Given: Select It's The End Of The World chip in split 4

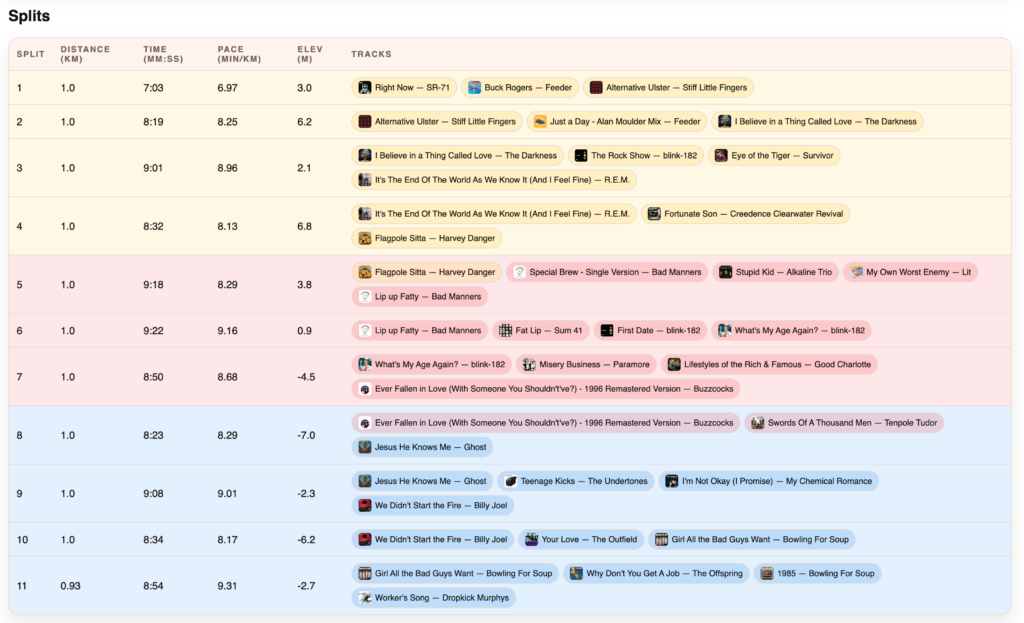Looking at the screenshot, I should click(494, 214).
